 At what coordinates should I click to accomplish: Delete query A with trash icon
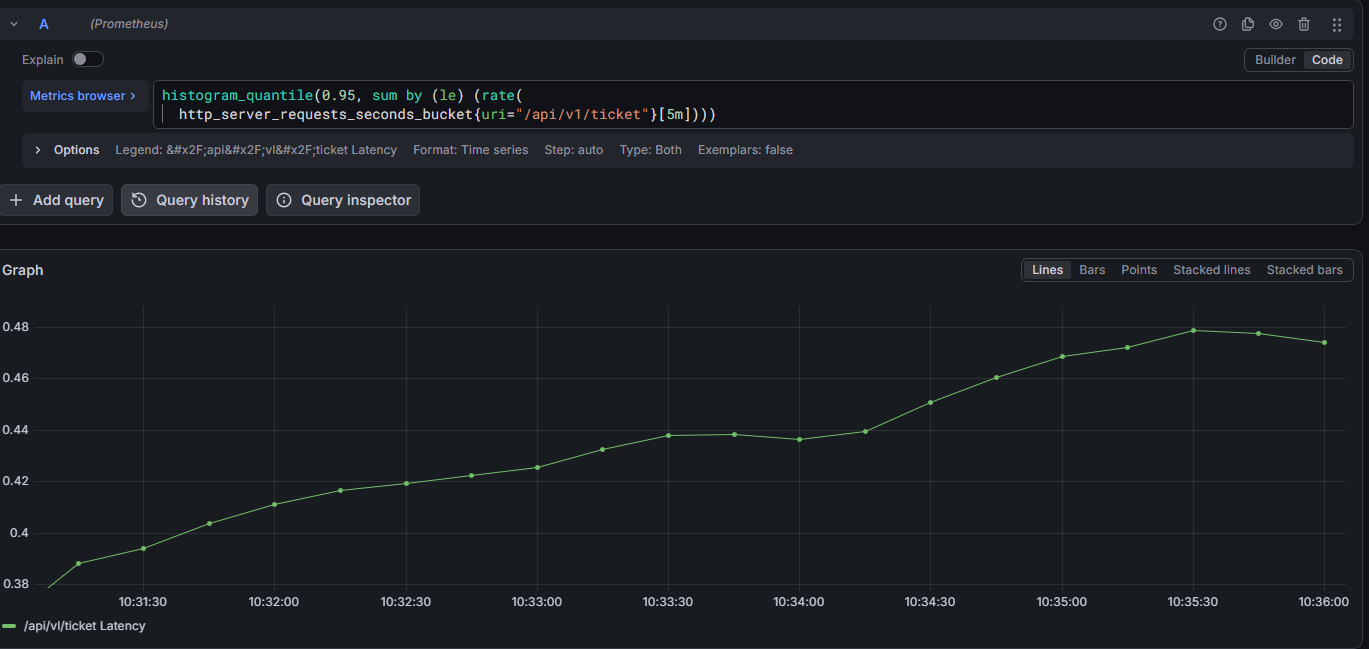coord(1304,24)
